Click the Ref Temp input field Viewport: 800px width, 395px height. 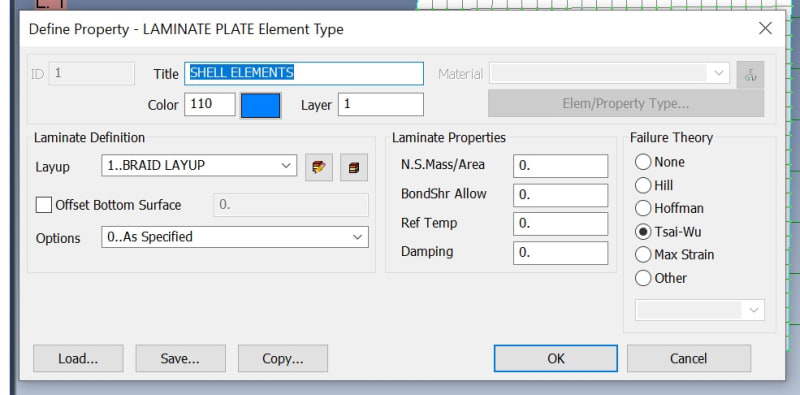561,224
